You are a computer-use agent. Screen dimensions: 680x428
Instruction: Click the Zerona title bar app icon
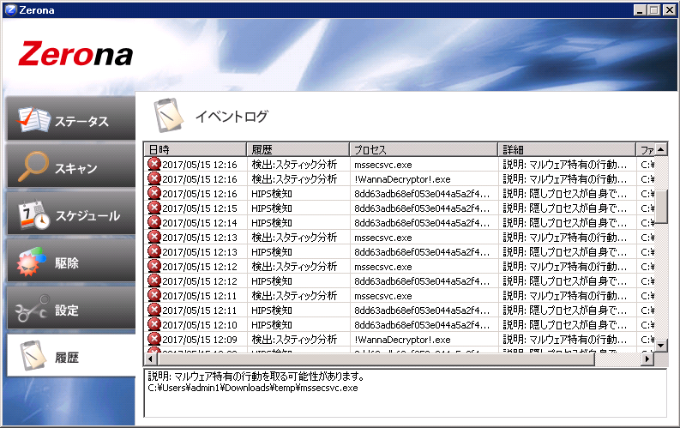pyautogui.click(x=10, y=10)
